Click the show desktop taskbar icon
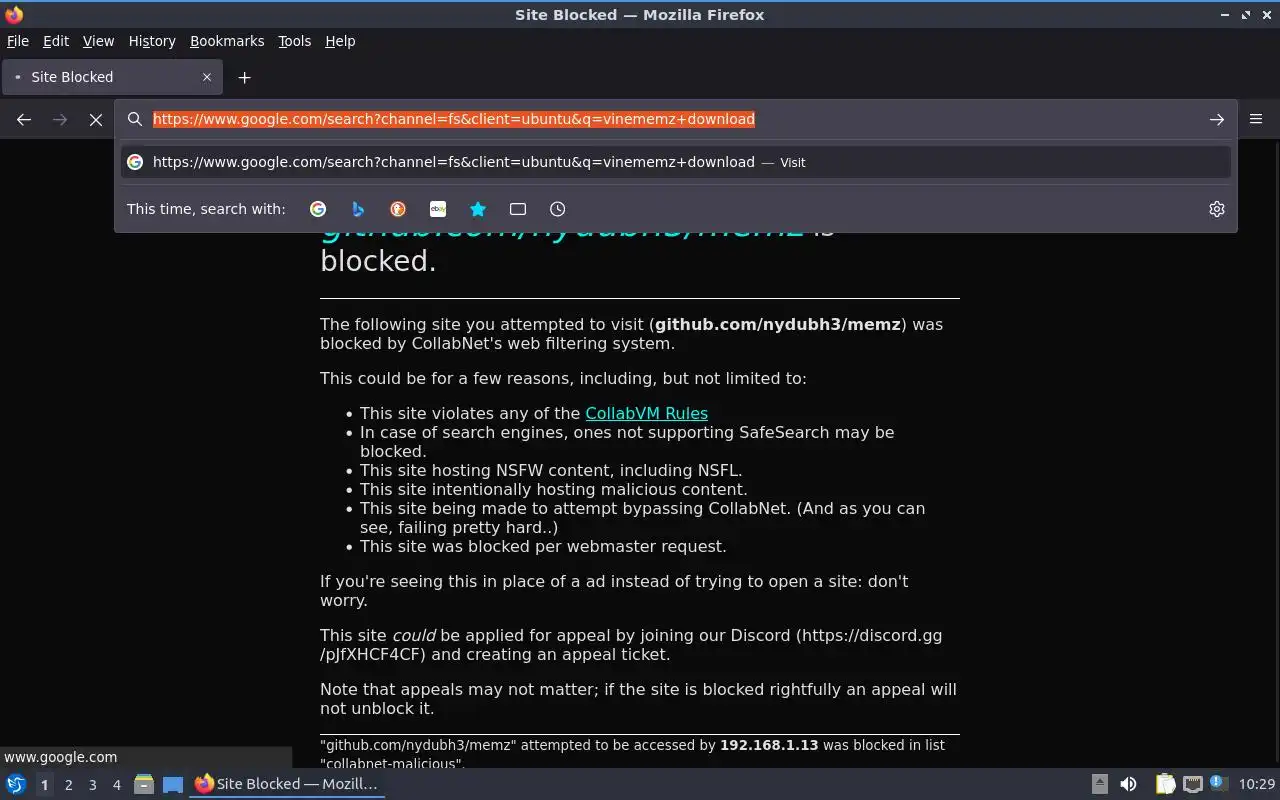The height and width of the screenshot is (800, 1280). [173, 784]
